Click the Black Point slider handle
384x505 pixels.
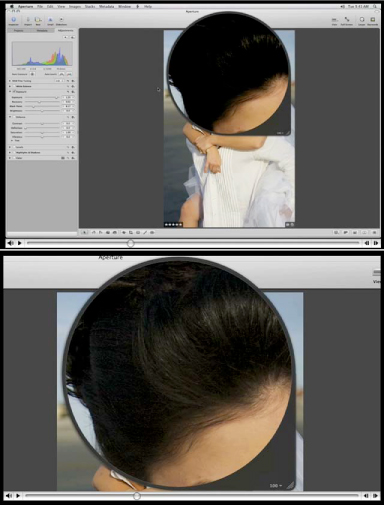[x=33, y=106]
